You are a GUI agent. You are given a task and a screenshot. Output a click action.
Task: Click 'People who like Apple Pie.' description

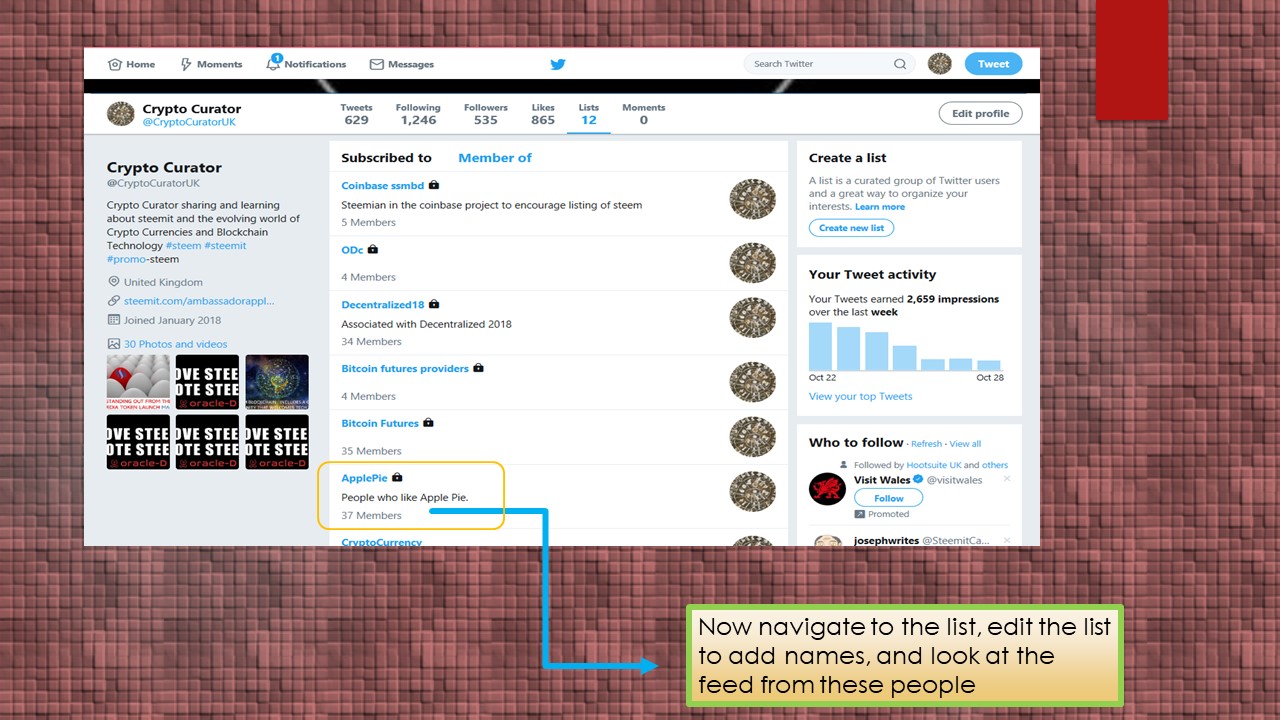[405, 497]
